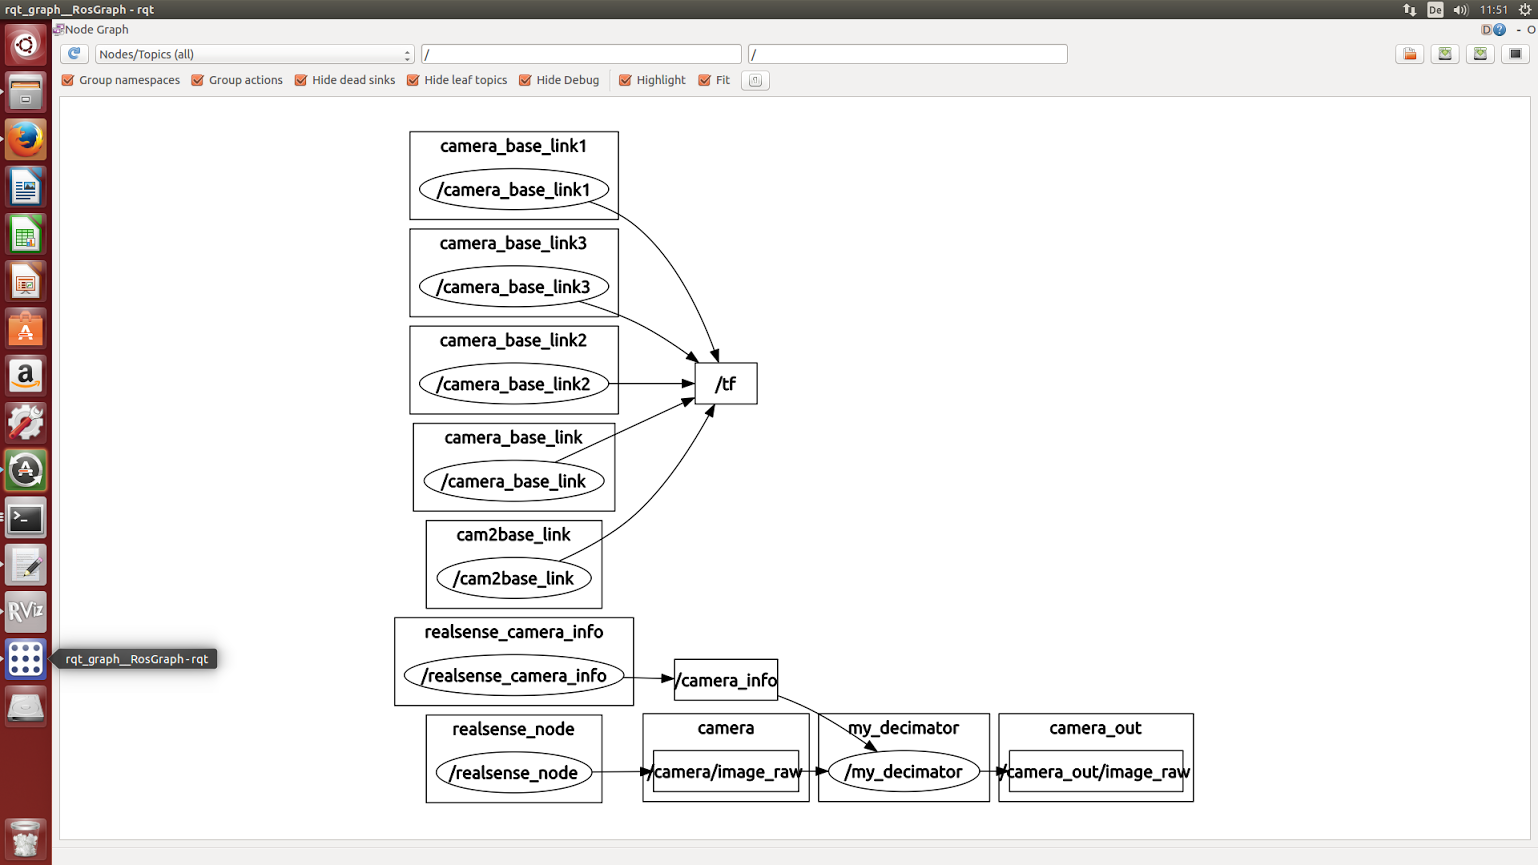1538x865 pixels.
Task: Select the /camera/image_raw topic box
Action: coord(726,772)
